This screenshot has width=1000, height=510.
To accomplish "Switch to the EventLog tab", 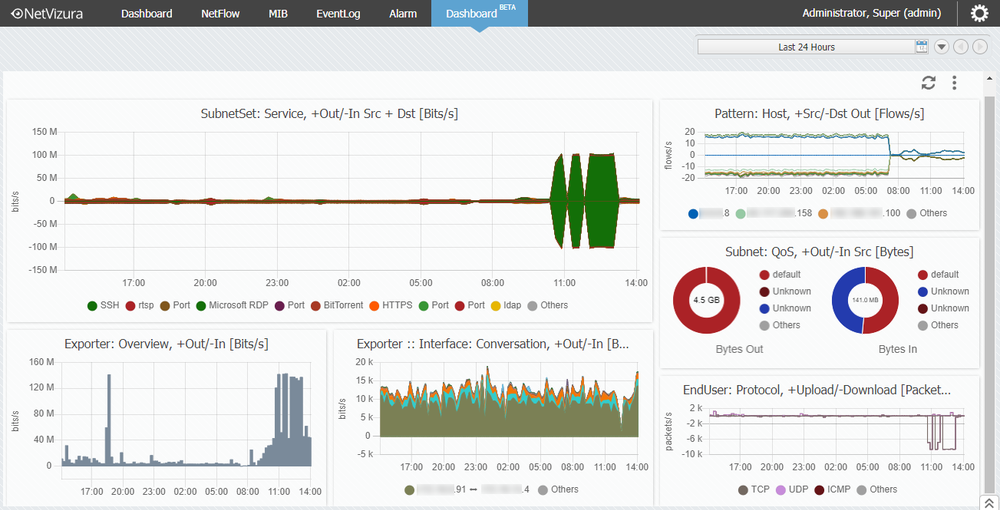I will click(x=338, y=13).
